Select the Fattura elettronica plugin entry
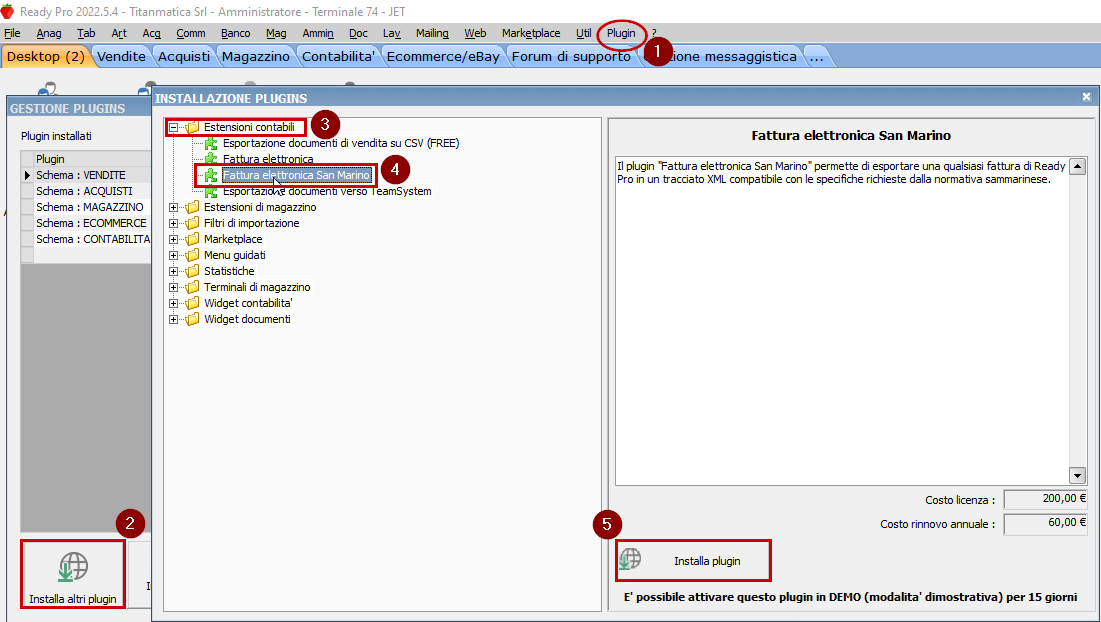This screenshot has width=1101, height=622. (x=268, y=159)
